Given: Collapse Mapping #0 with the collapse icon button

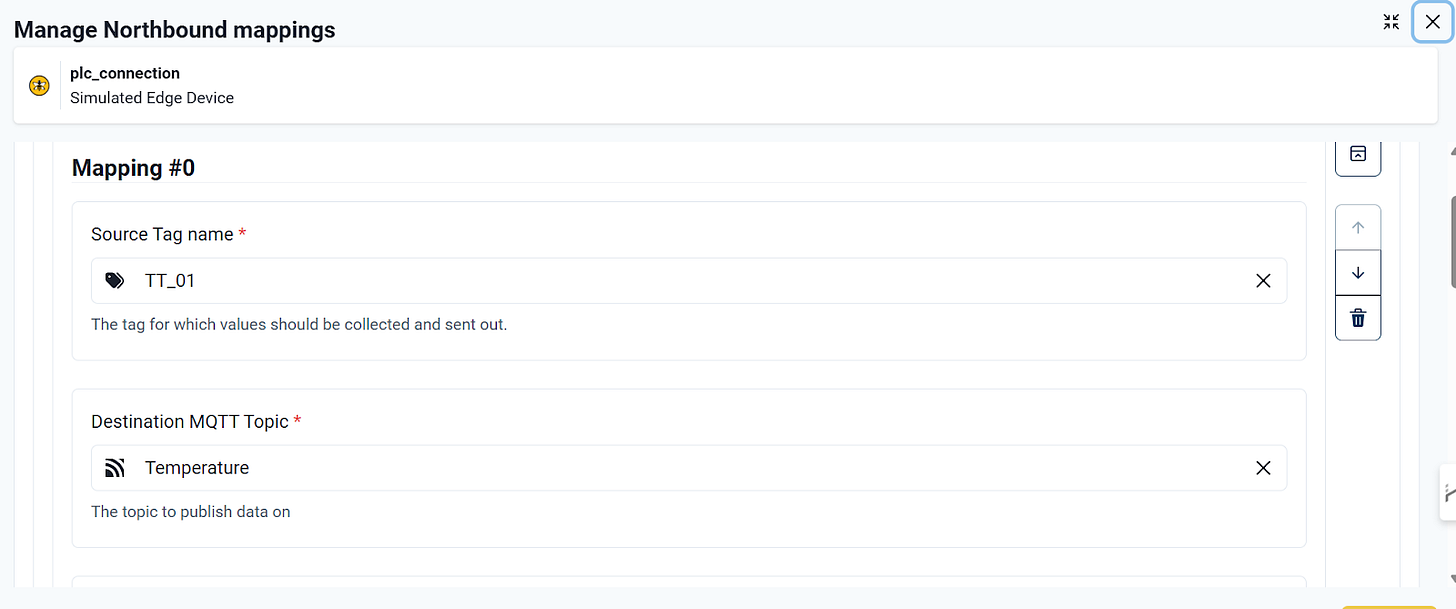Looking at the screenshot, I should coord(1358,155).
